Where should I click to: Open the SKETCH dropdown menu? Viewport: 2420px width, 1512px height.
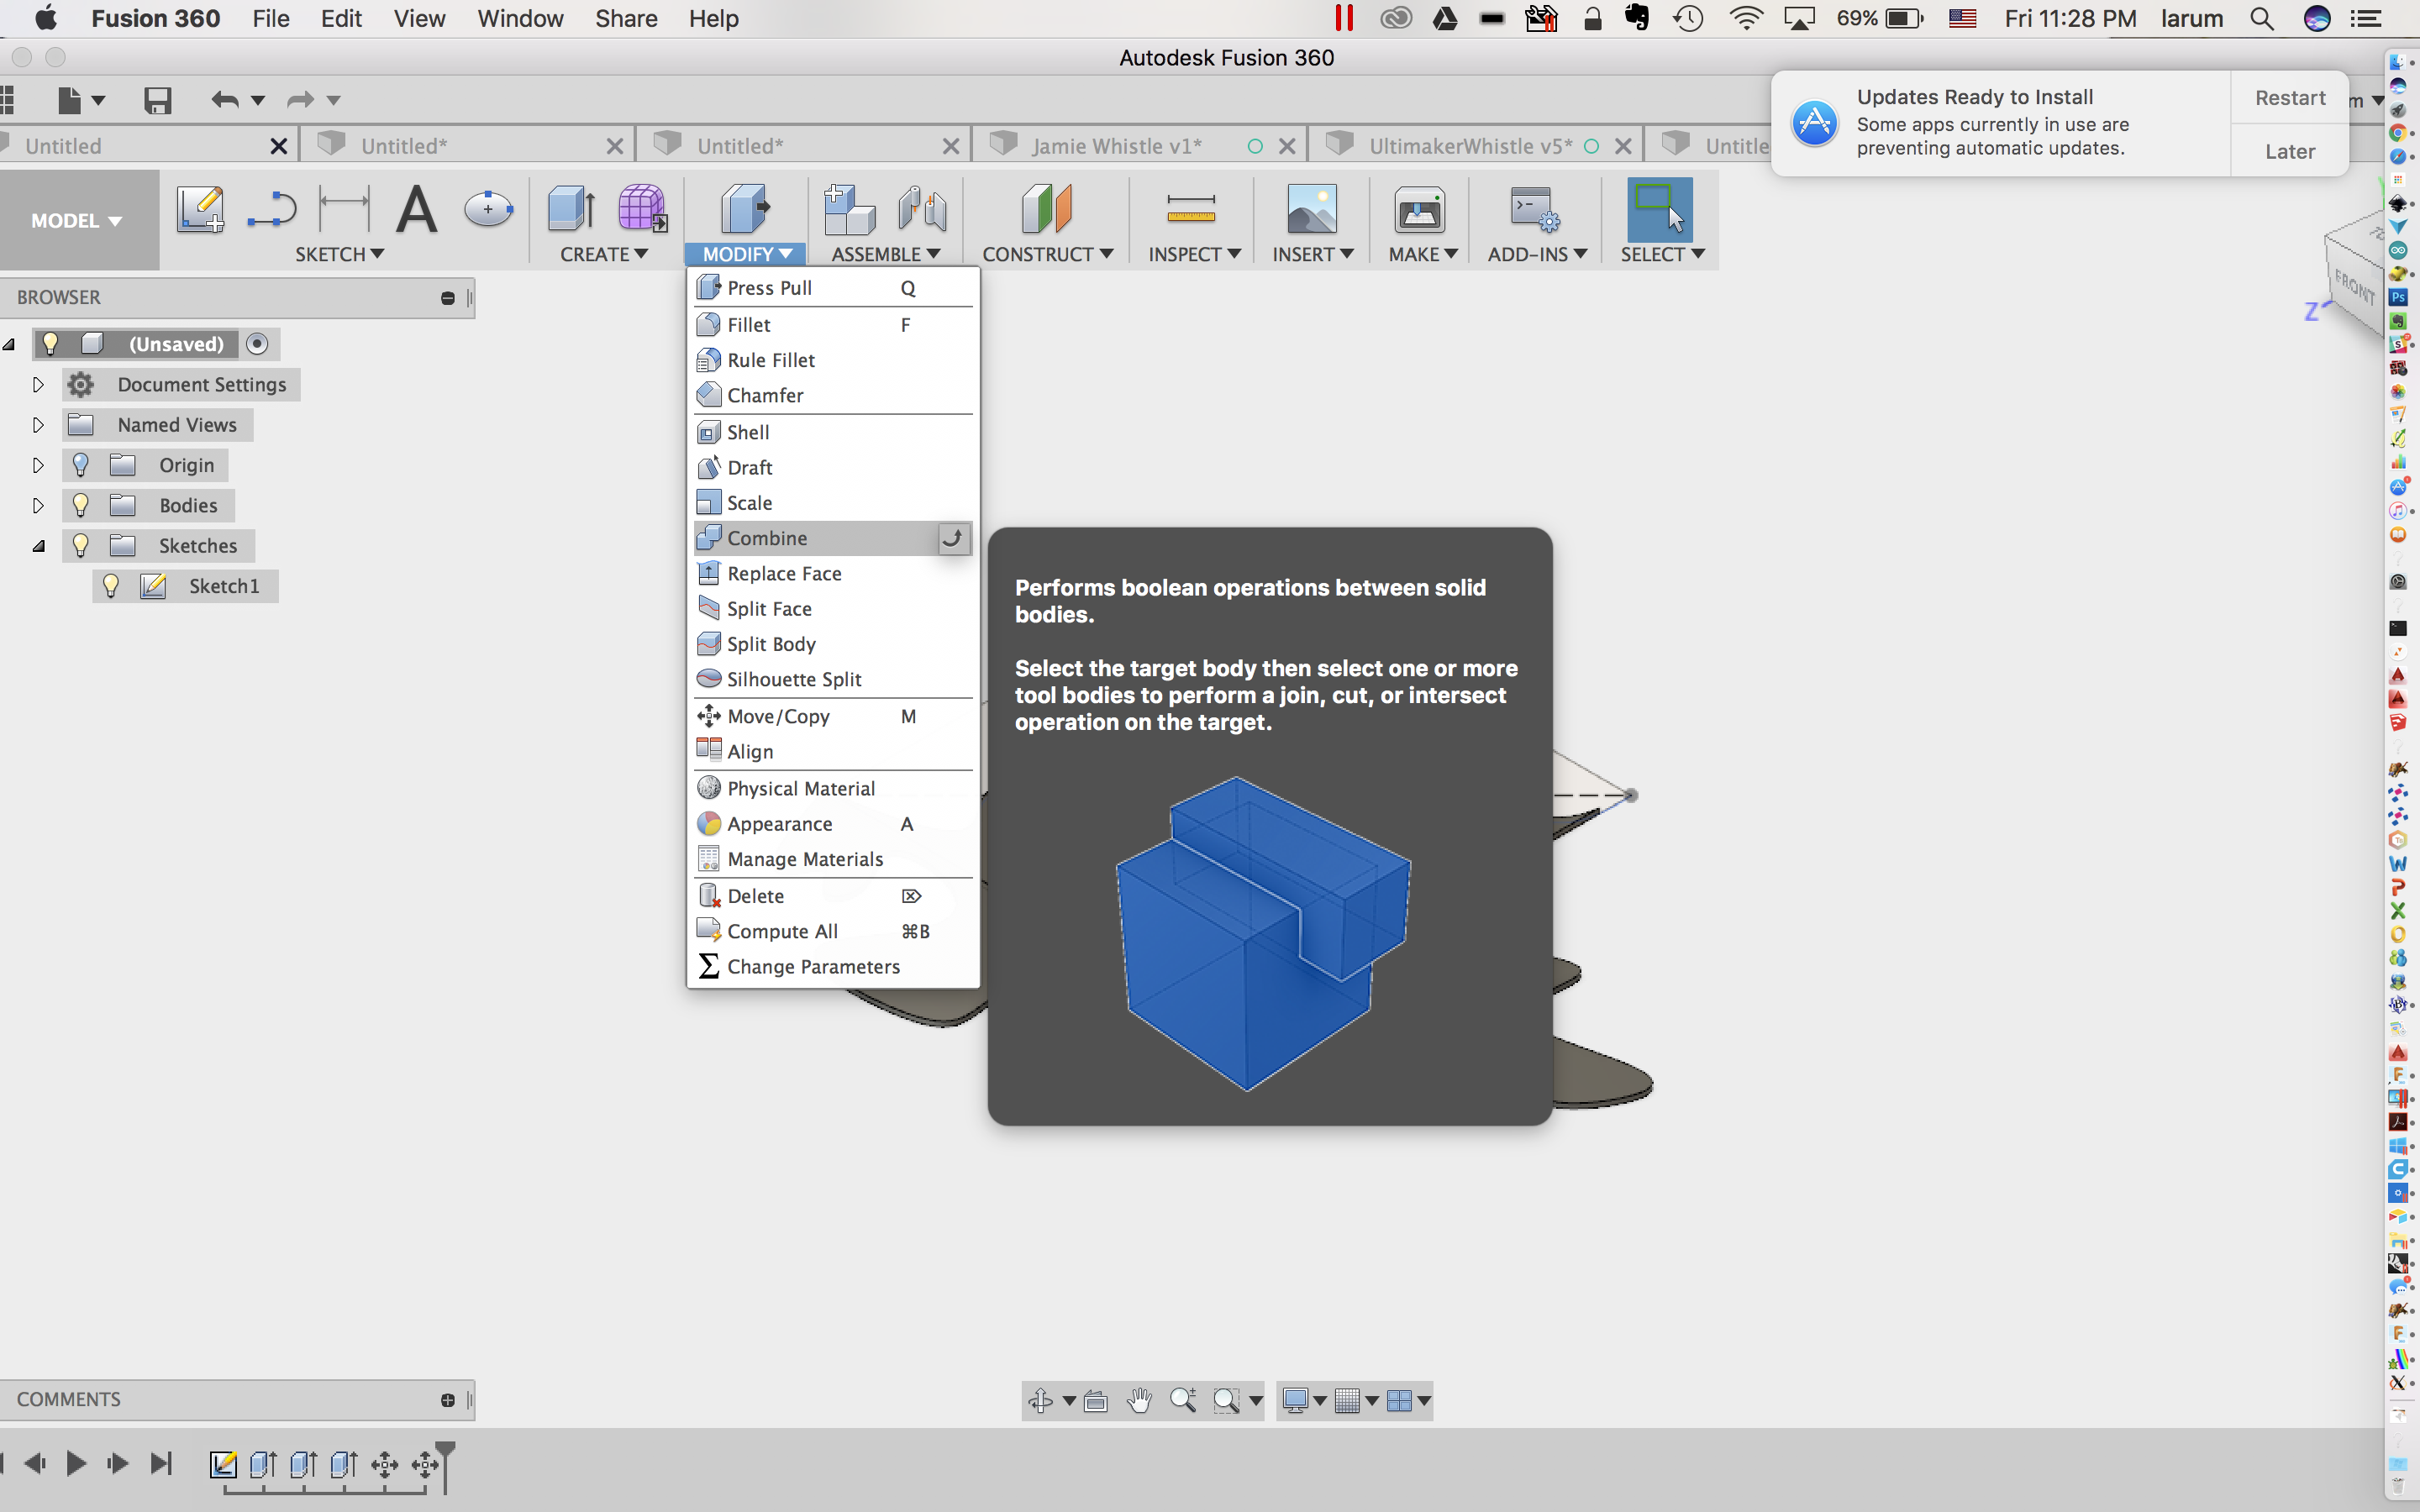(339, 254)
